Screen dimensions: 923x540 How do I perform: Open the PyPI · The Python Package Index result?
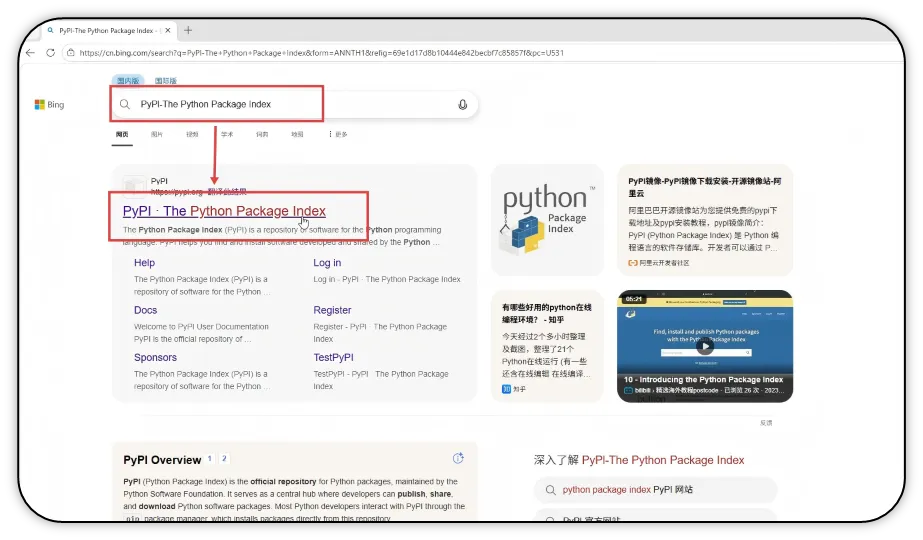[224, 211]
